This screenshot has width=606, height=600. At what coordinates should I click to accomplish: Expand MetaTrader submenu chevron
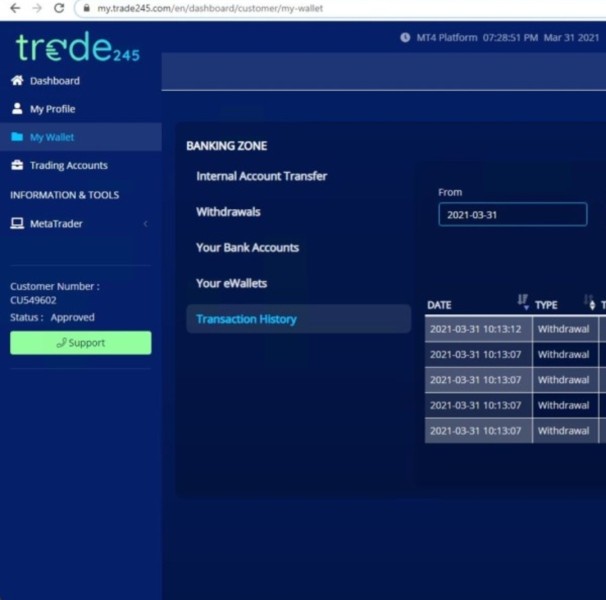coord(145,224)
